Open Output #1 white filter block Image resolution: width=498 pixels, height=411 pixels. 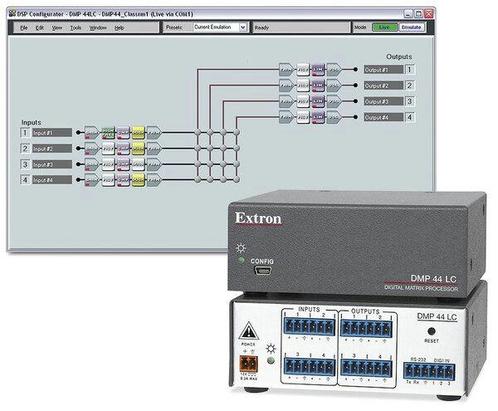303,69
